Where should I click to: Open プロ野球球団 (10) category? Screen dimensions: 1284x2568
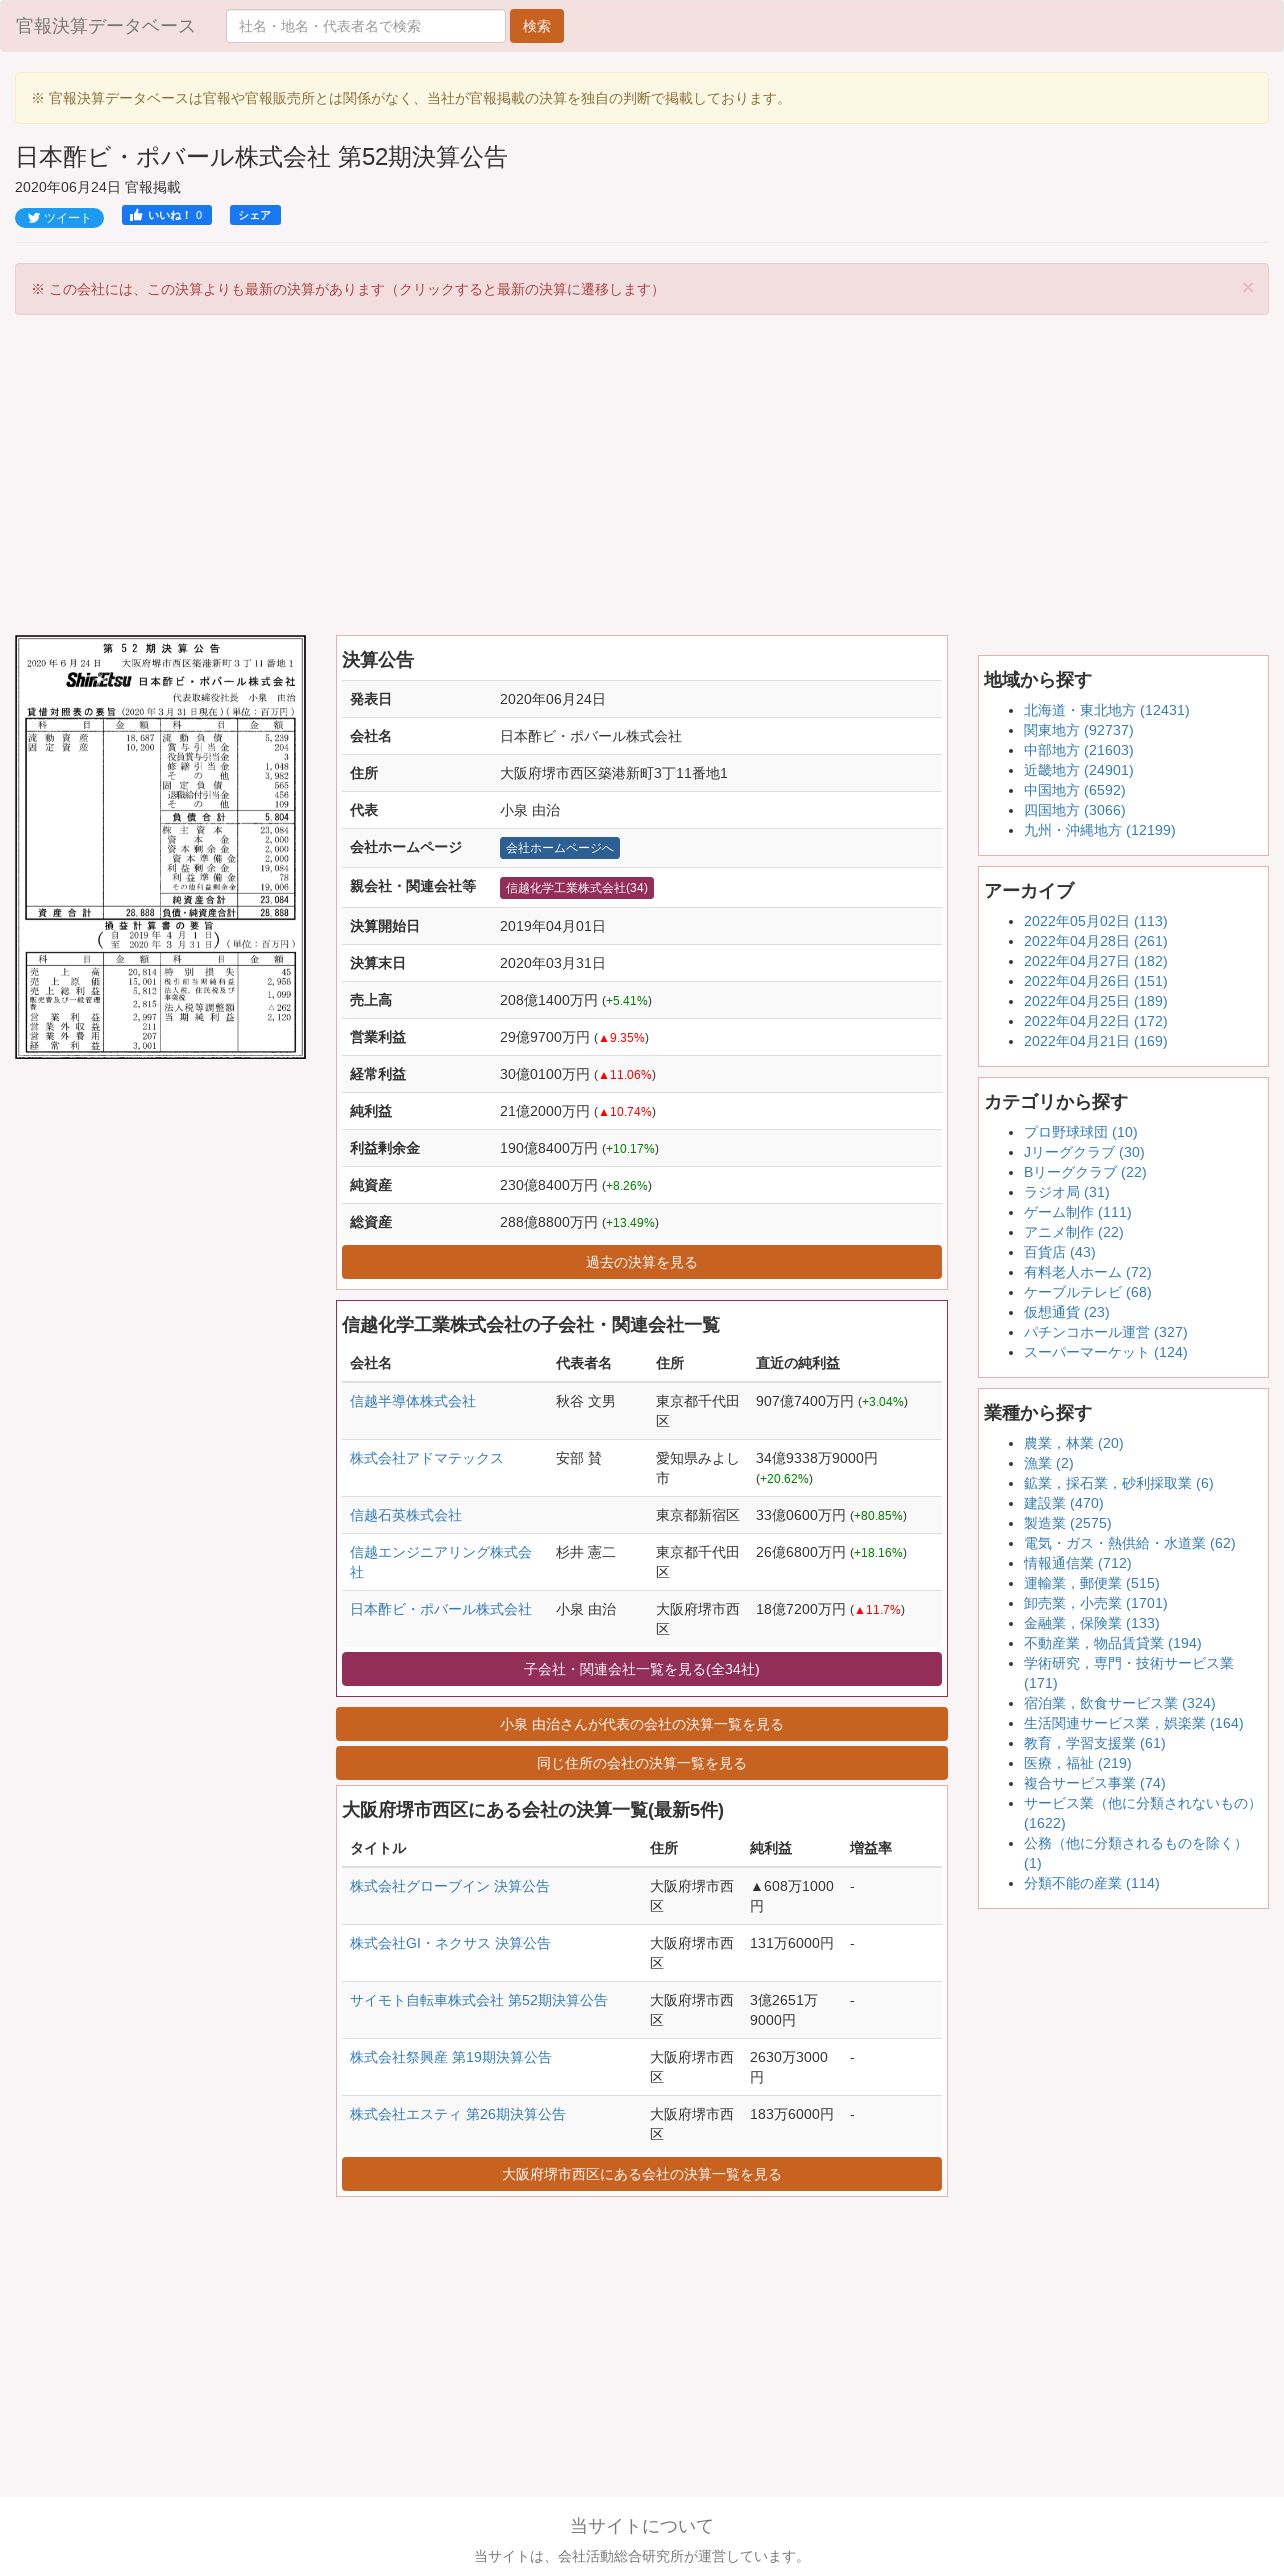1080,1132
